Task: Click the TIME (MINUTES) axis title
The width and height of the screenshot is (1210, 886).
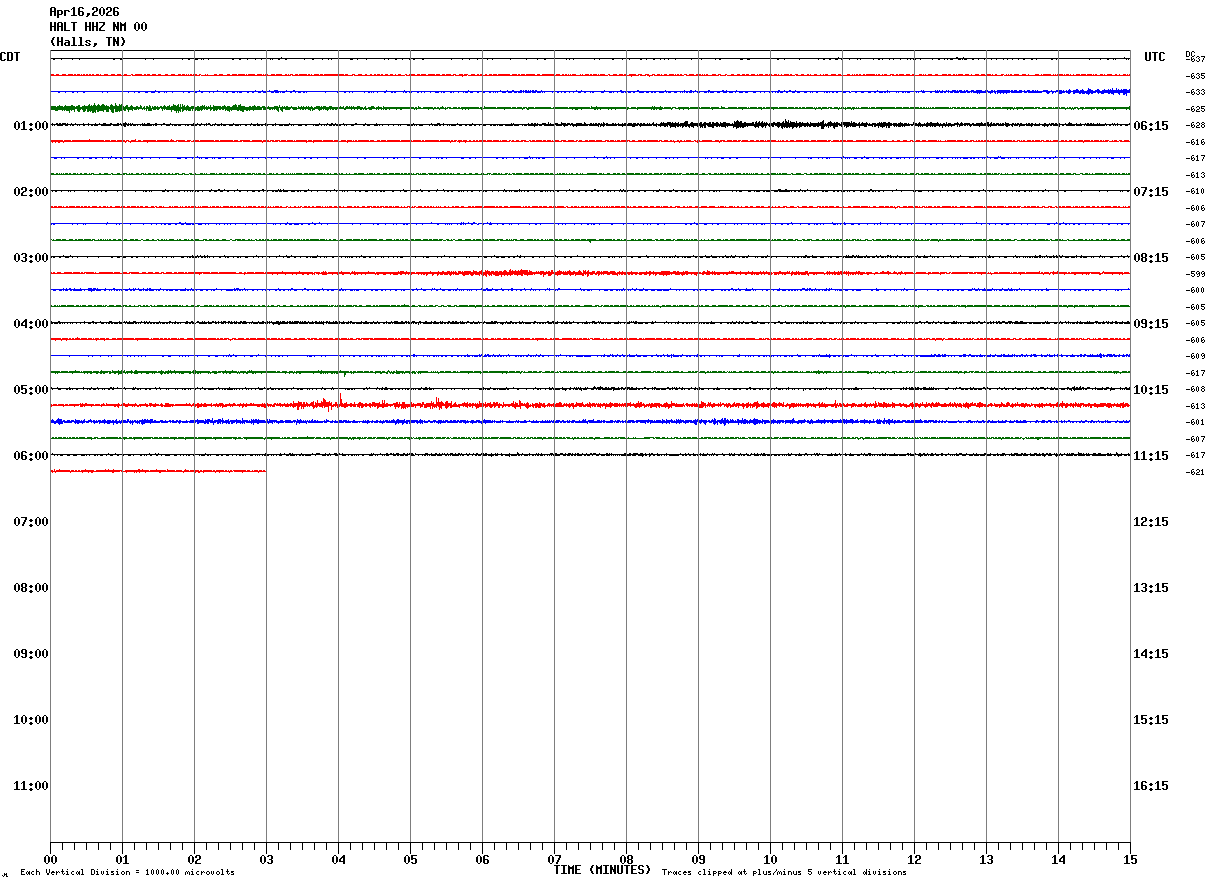Action: [602, 870]
